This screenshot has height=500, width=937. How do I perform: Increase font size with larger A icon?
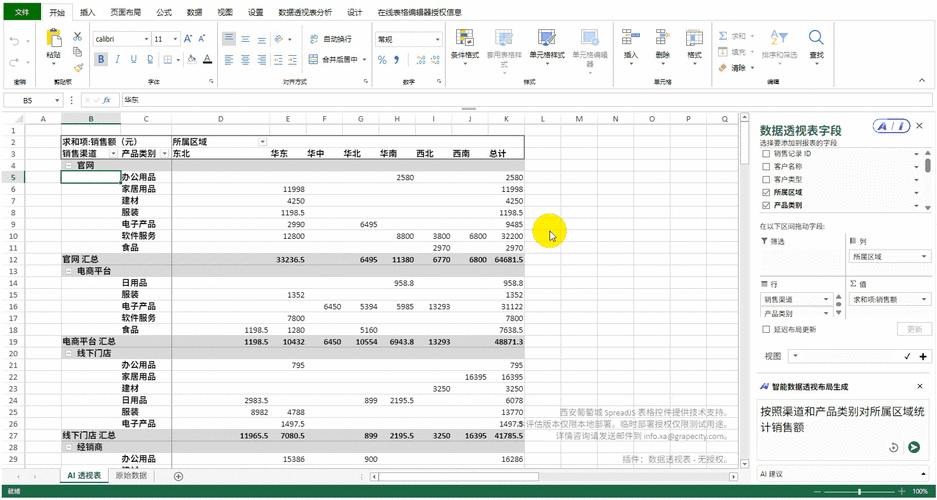coord(188,39)
